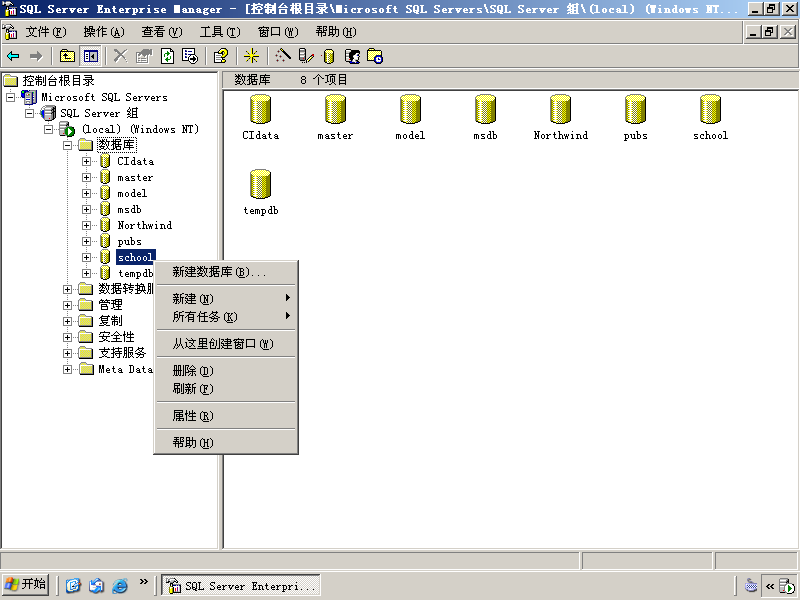Image resolution: width=800 pixels, height=600 pixels.
Task: Open the 新建(N) submenu in context menu
Action: [x=226, y=298]
